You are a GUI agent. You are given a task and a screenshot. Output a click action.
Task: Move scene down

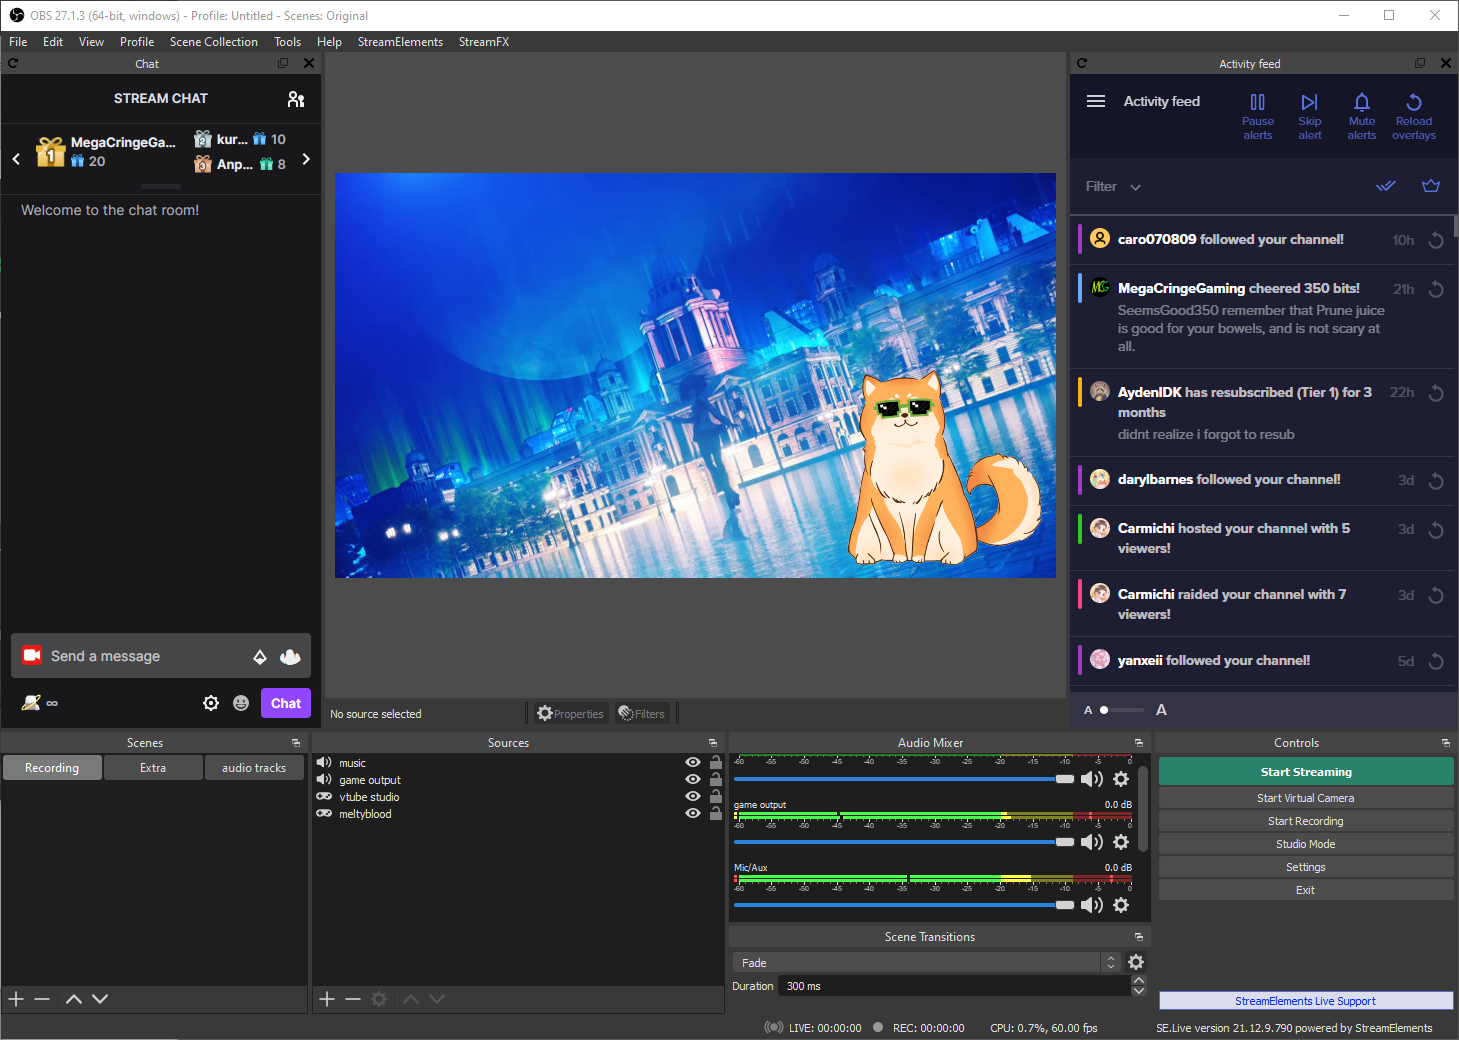[100, 999]
